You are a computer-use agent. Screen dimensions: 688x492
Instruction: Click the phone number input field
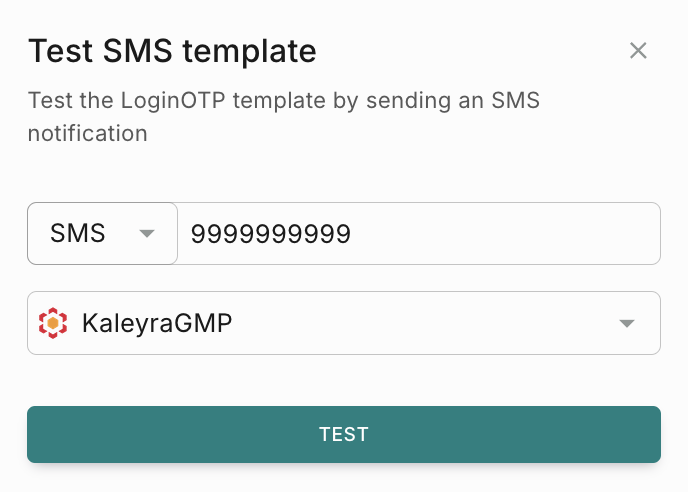(418, 234)
